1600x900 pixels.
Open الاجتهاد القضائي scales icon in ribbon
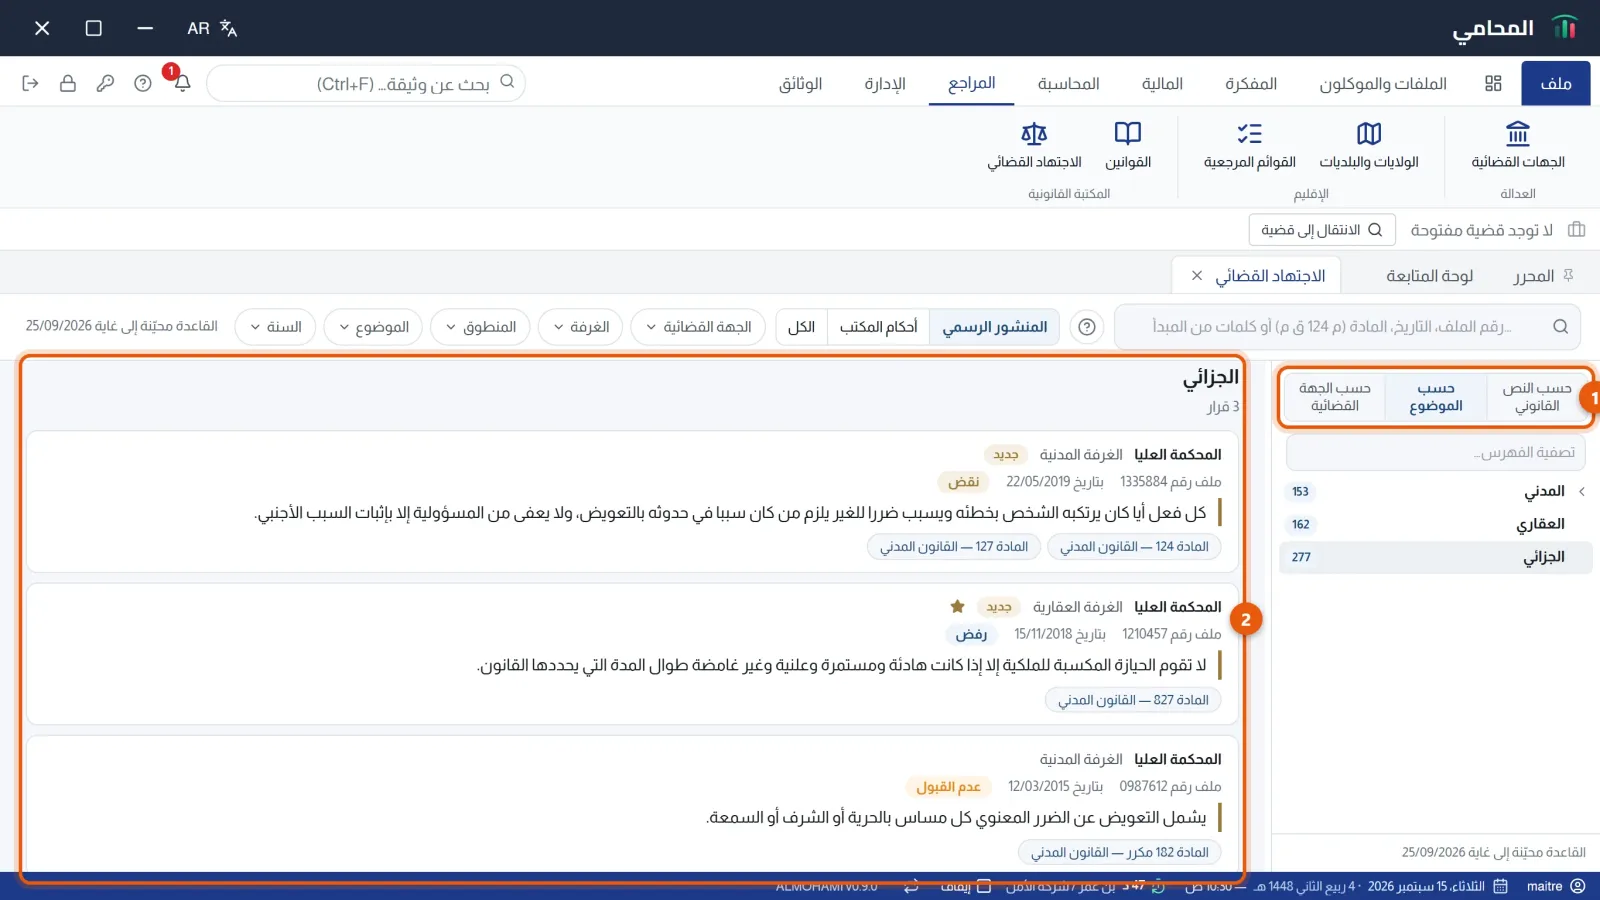1034,146
